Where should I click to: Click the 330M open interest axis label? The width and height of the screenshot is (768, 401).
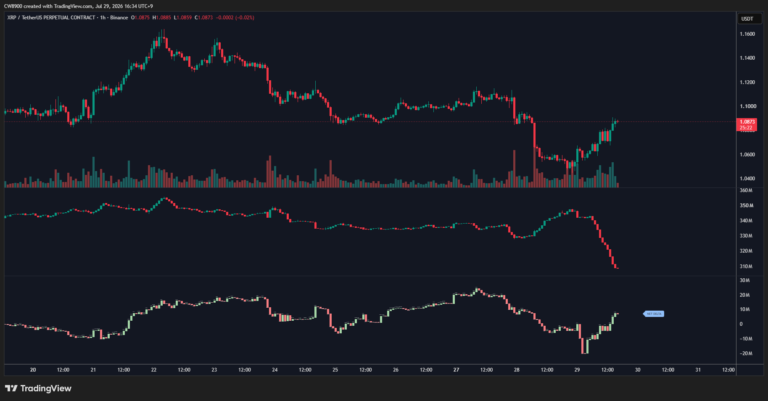(746, 236)
